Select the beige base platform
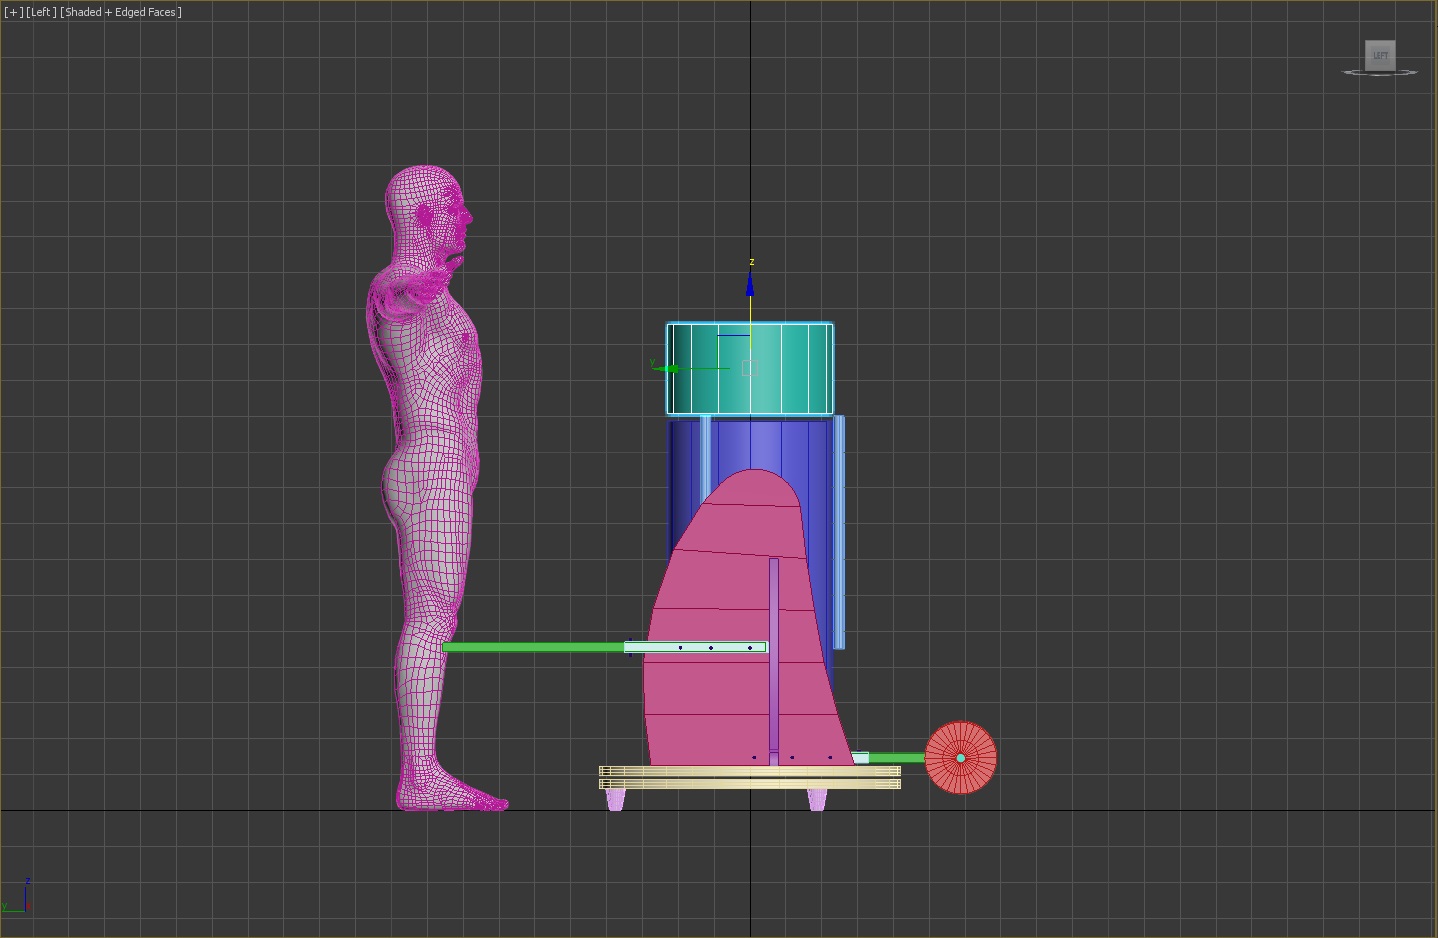Screen dimensions: 1438x938 point(750,777)
